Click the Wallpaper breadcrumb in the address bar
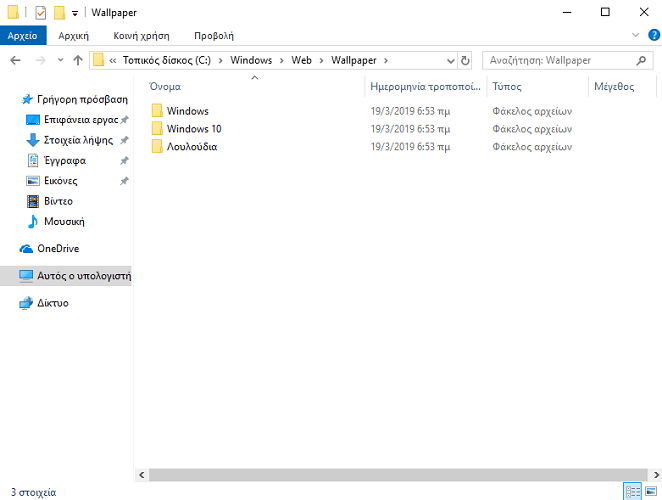The width and height of the screenshot is (662, 500). (x=353, y=60)
